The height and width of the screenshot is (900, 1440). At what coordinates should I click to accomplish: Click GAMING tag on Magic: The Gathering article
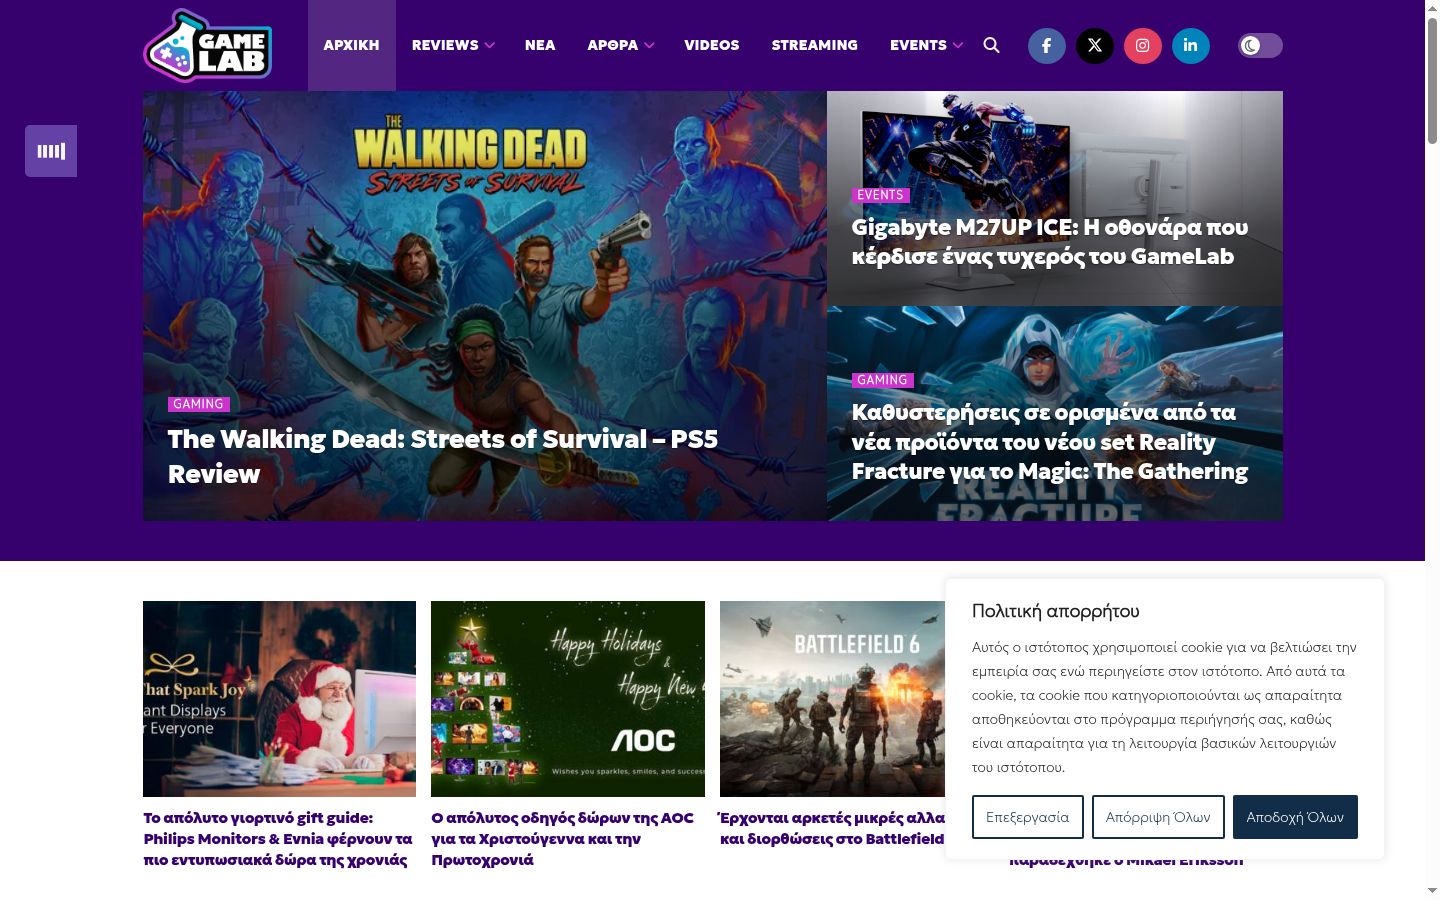(882, 380)
